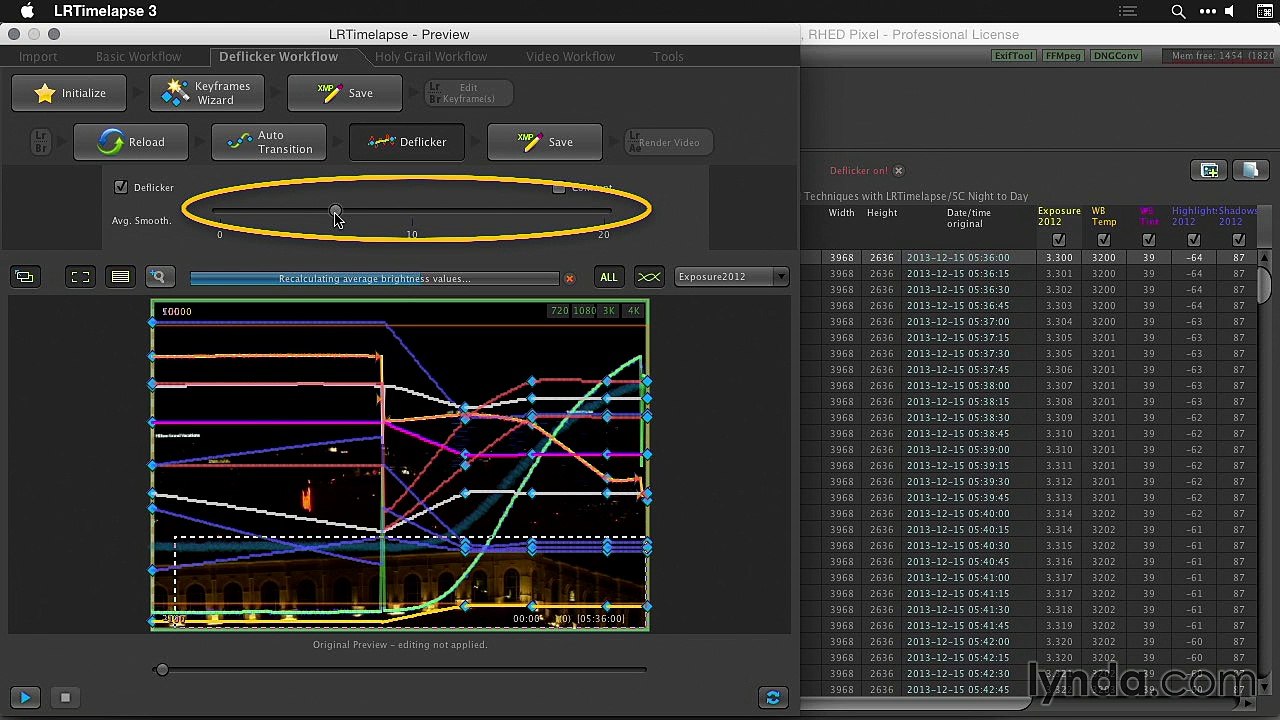Click the list view lines icon
Viewport: 1280px width, 720px height.
coord(120,277)
